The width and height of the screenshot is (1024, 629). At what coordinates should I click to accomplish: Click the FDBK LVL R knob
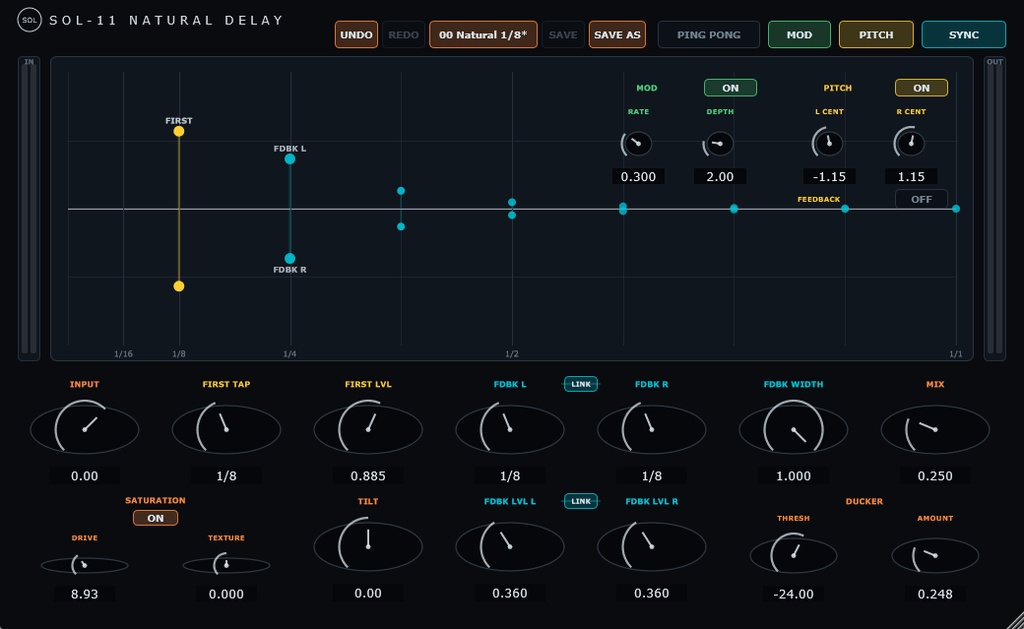(651, 545)
